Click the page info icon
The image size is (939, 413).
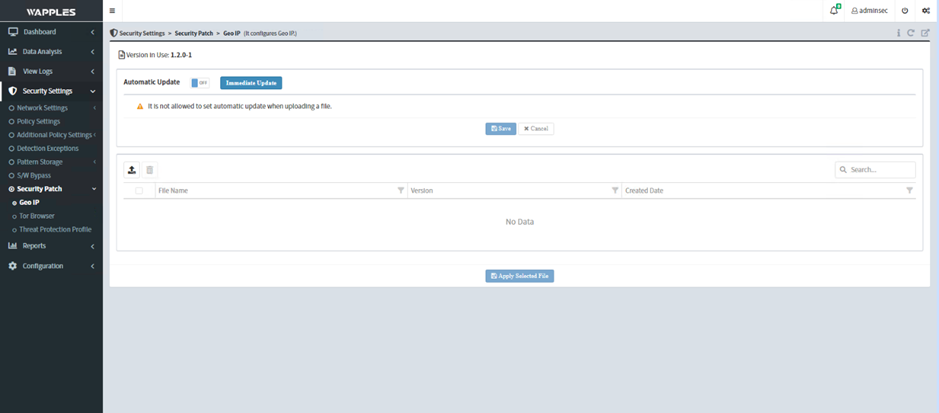pyautogui.click(x=898, y=33)
